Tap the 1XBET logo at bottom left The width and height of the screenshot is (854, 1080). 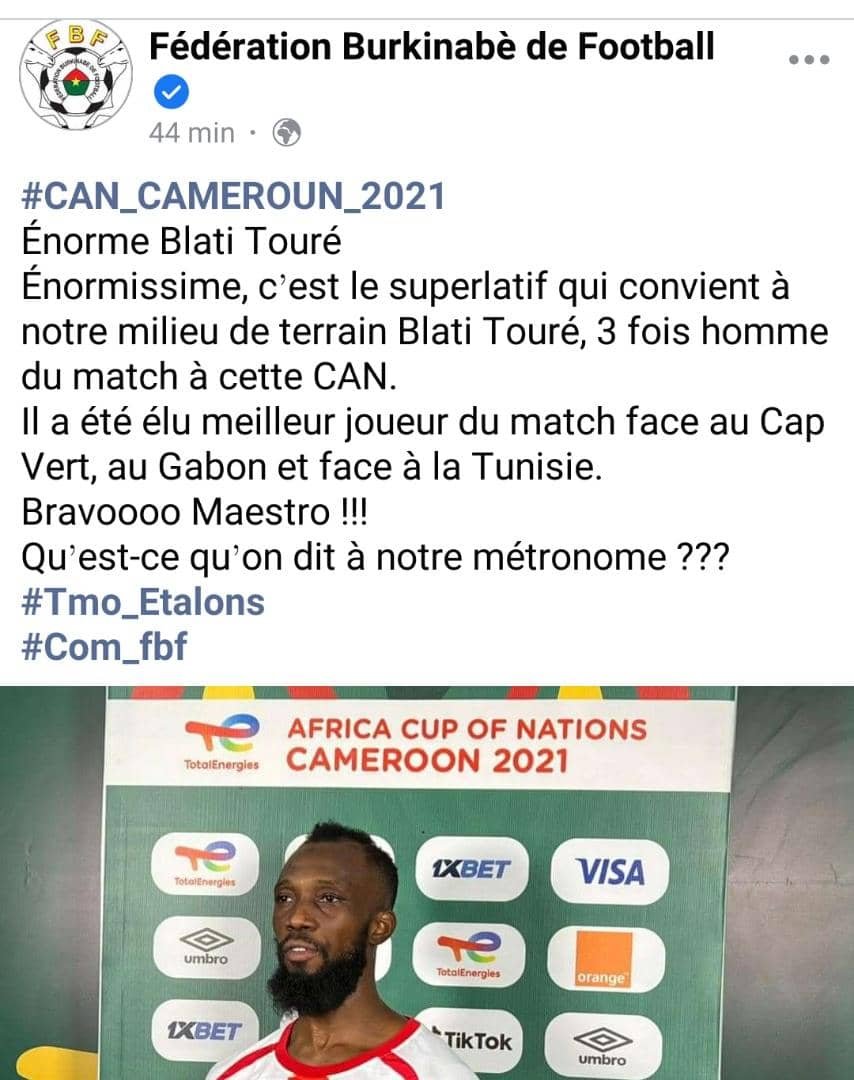point(205,1031)
